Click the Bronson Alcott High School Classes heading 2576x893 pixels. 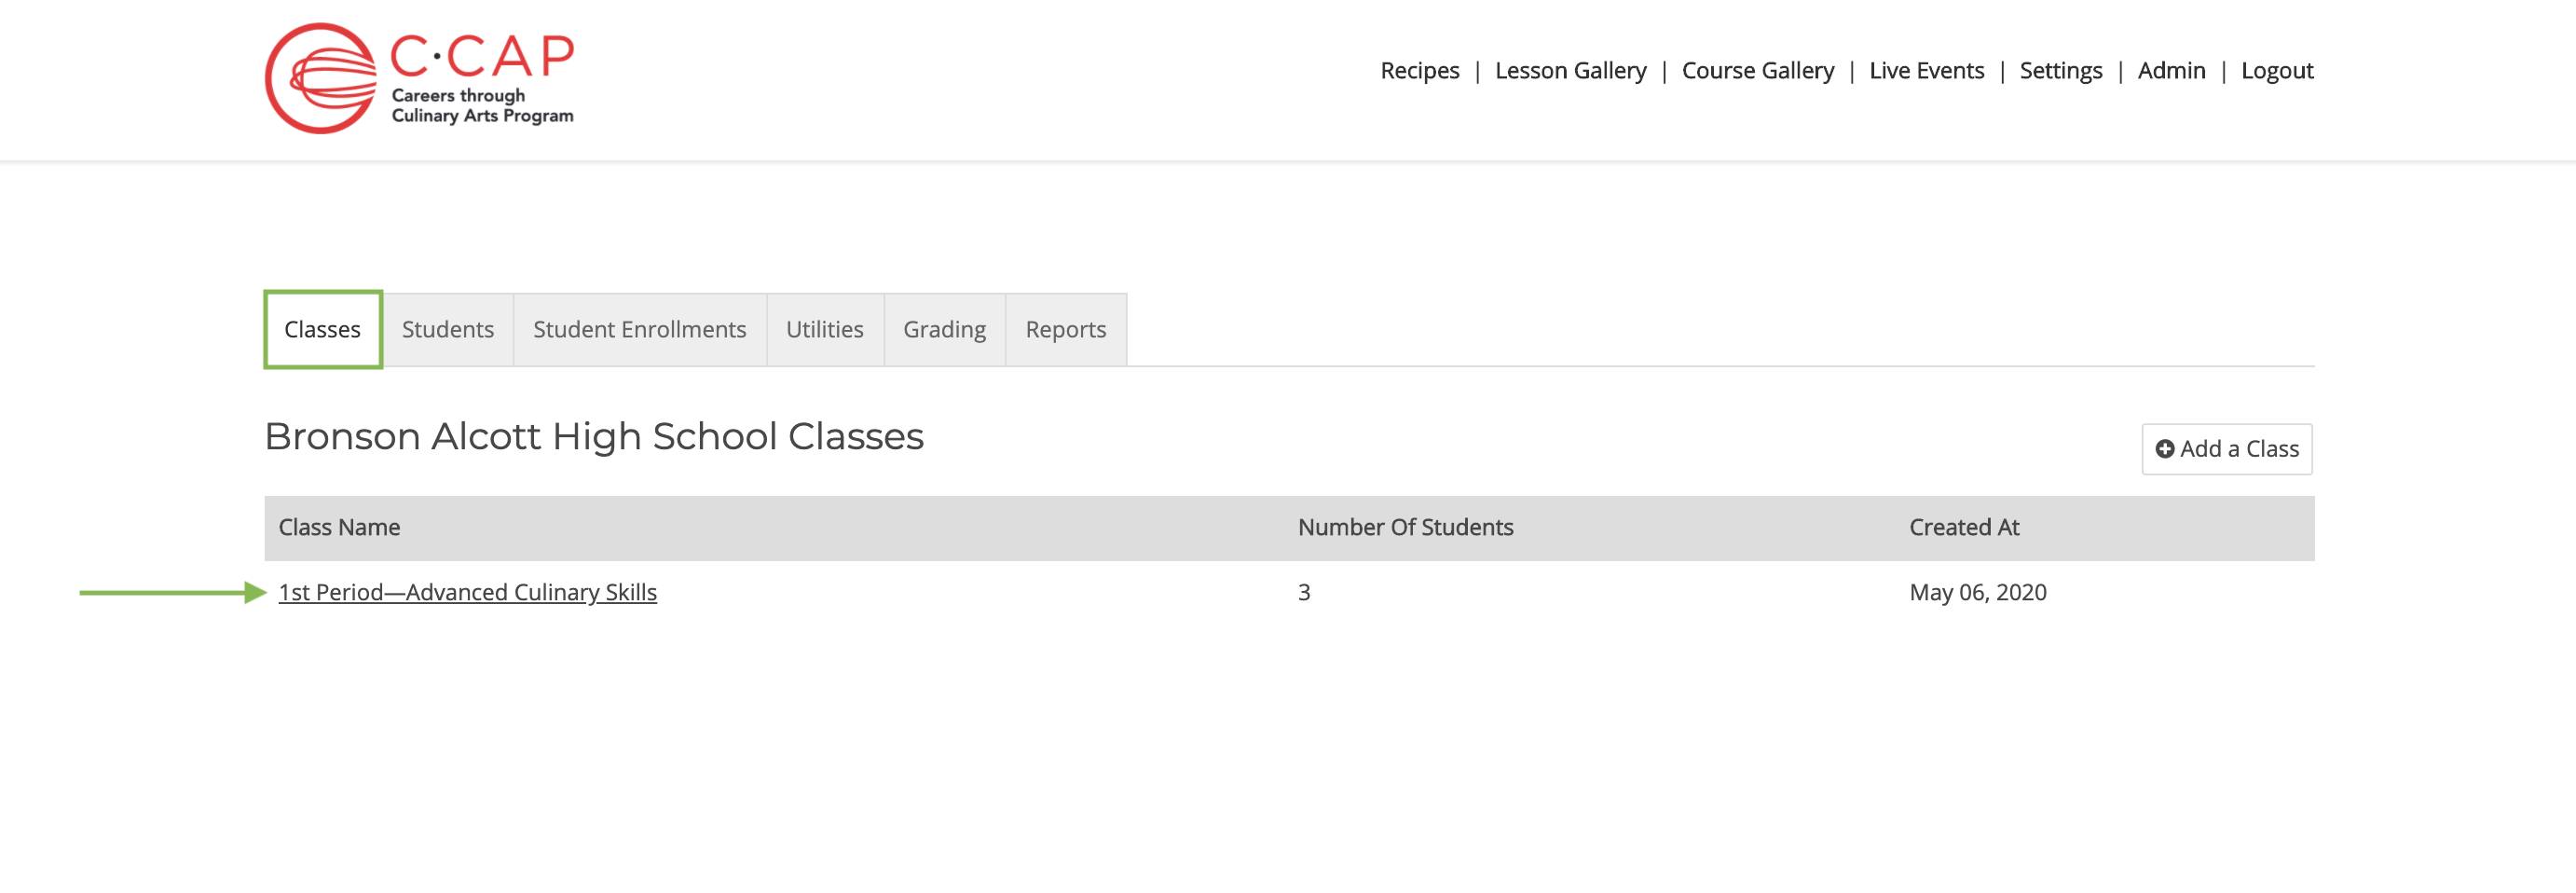coord(594,436)
